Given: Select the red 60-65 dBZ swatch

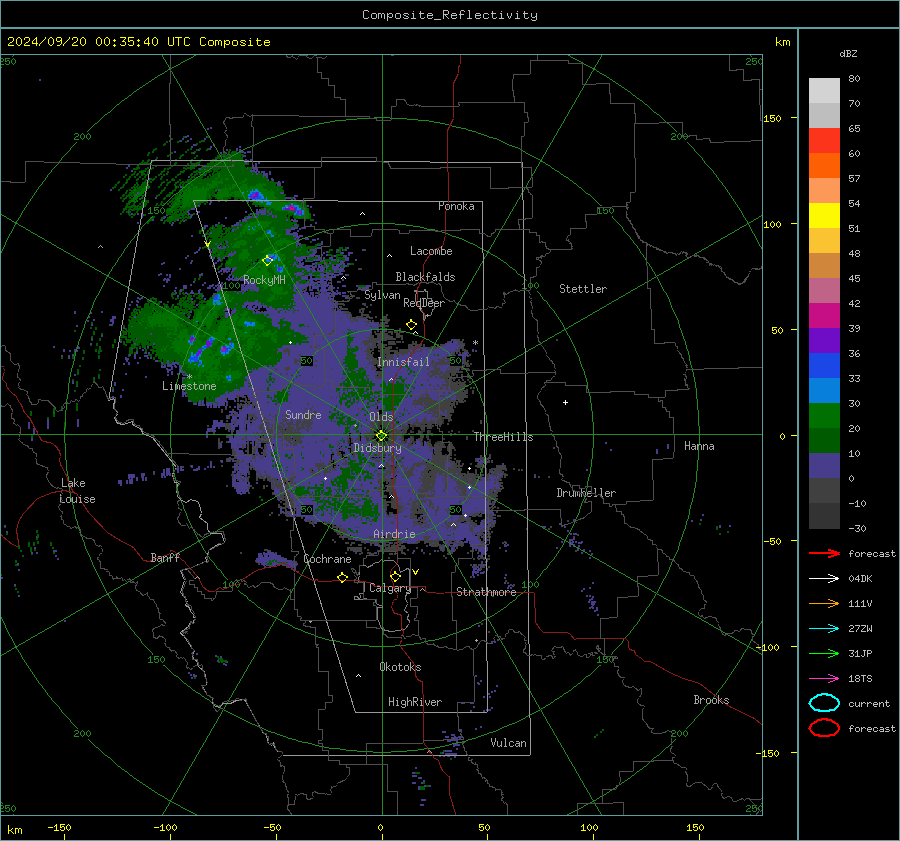Looking at the screenshot, I should tap(824, 141).
